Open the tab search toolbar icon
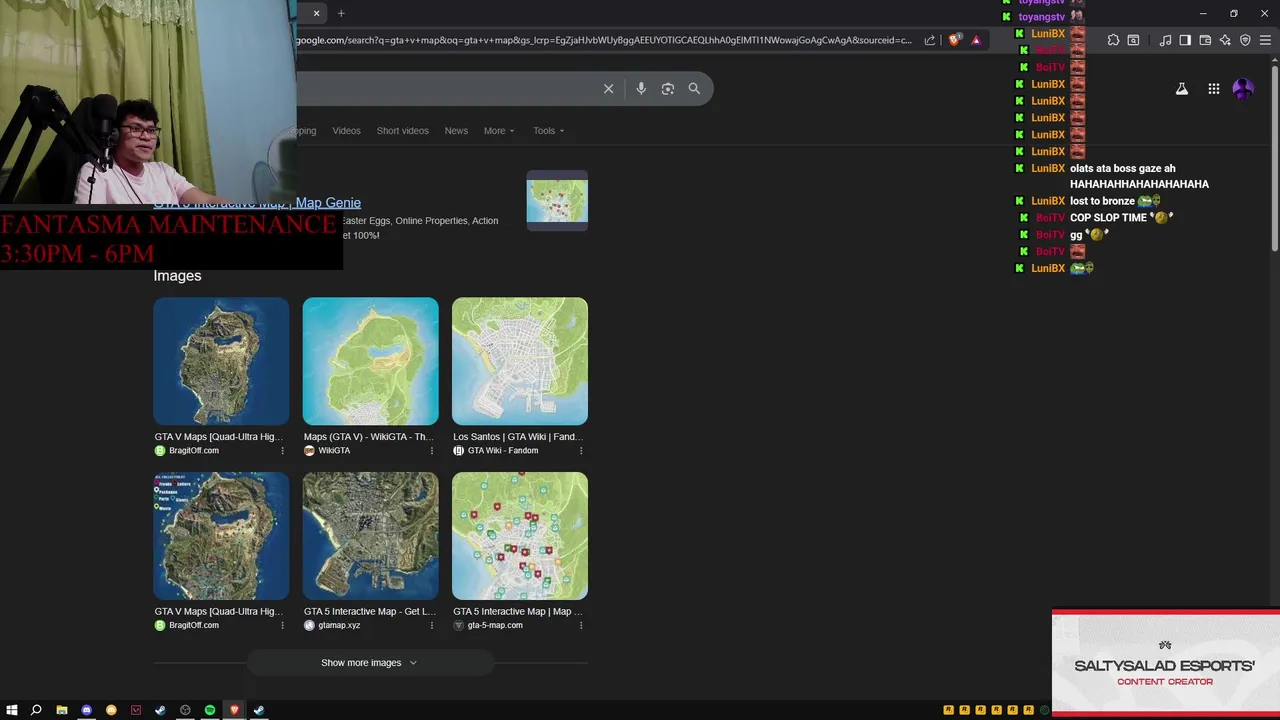This screenshot has height=720, width=1280. (x=1133, y=40)
